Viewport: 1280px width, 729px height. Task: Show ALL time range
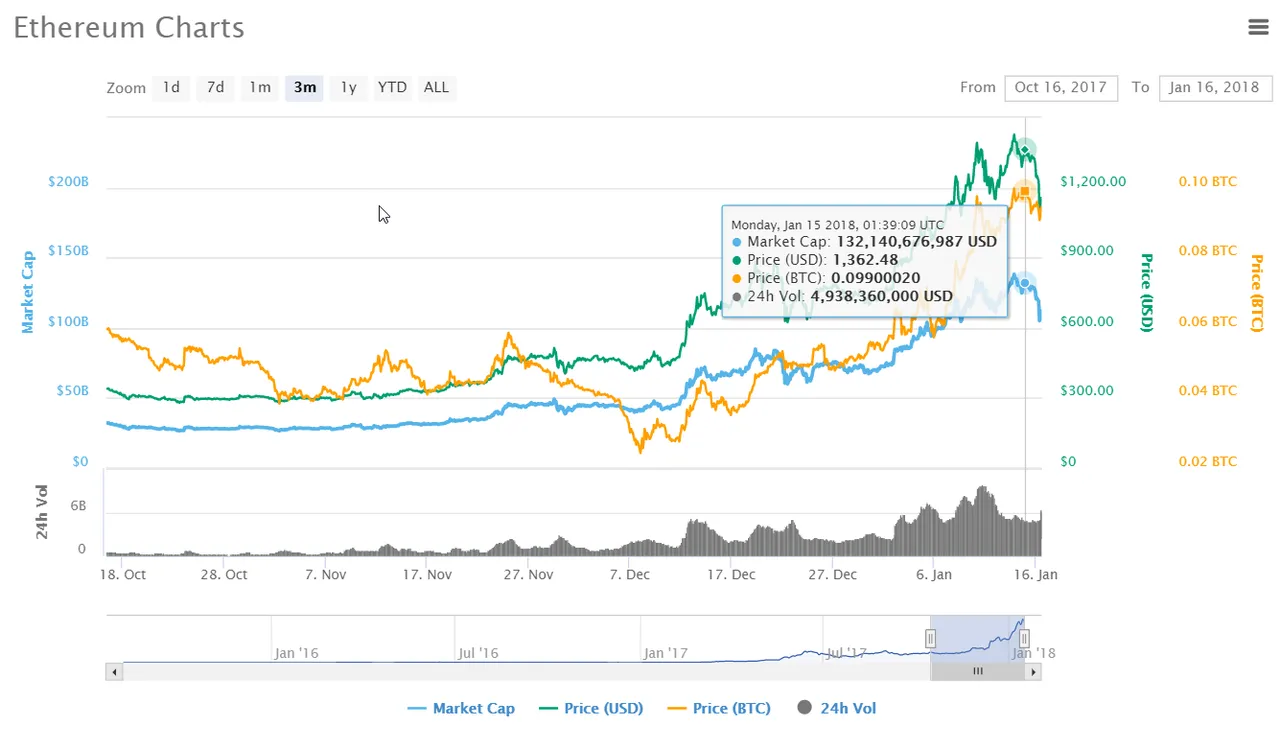point(436,88)
